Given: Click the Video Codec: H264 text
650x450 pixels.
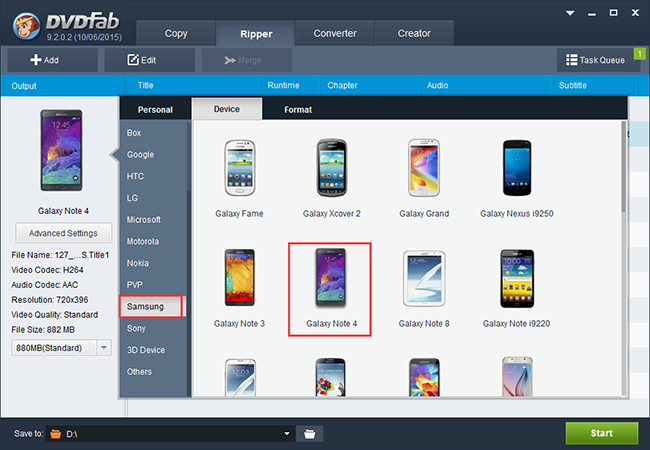Looking at the screenshot, I should 47,270.
